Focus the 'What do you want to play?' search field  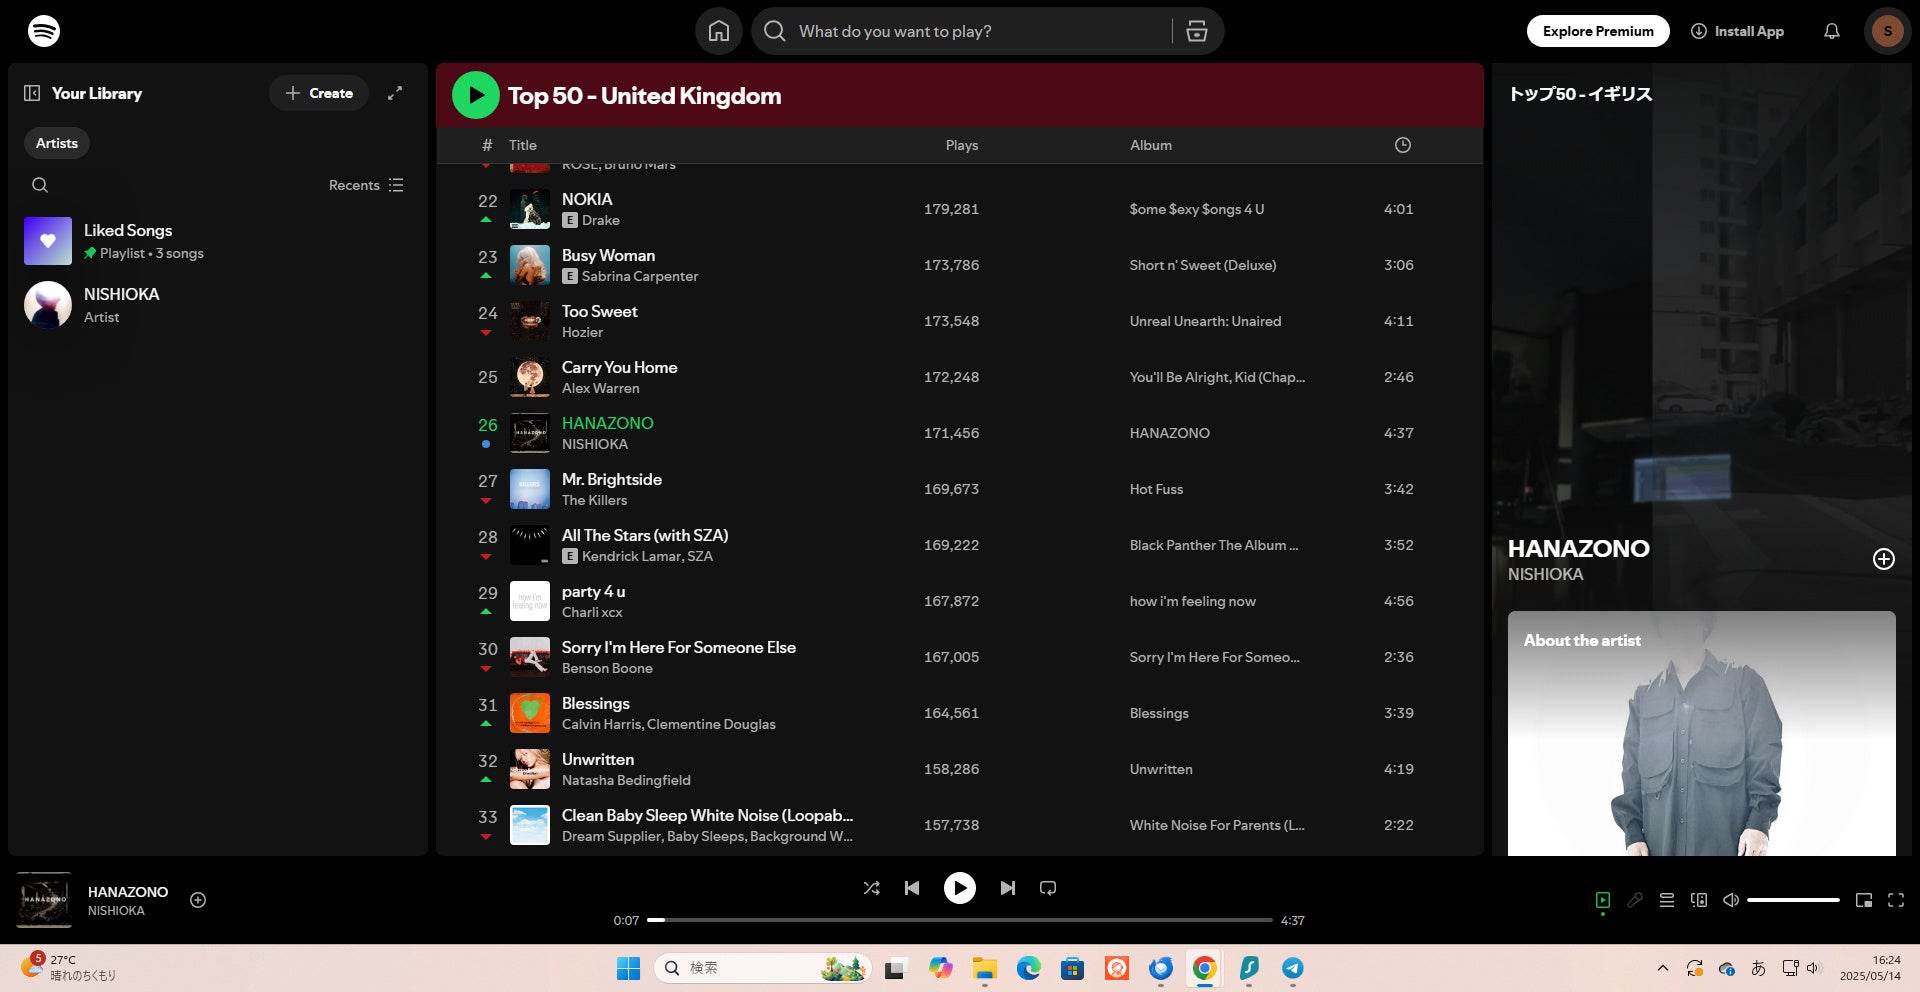coord(980,31)
